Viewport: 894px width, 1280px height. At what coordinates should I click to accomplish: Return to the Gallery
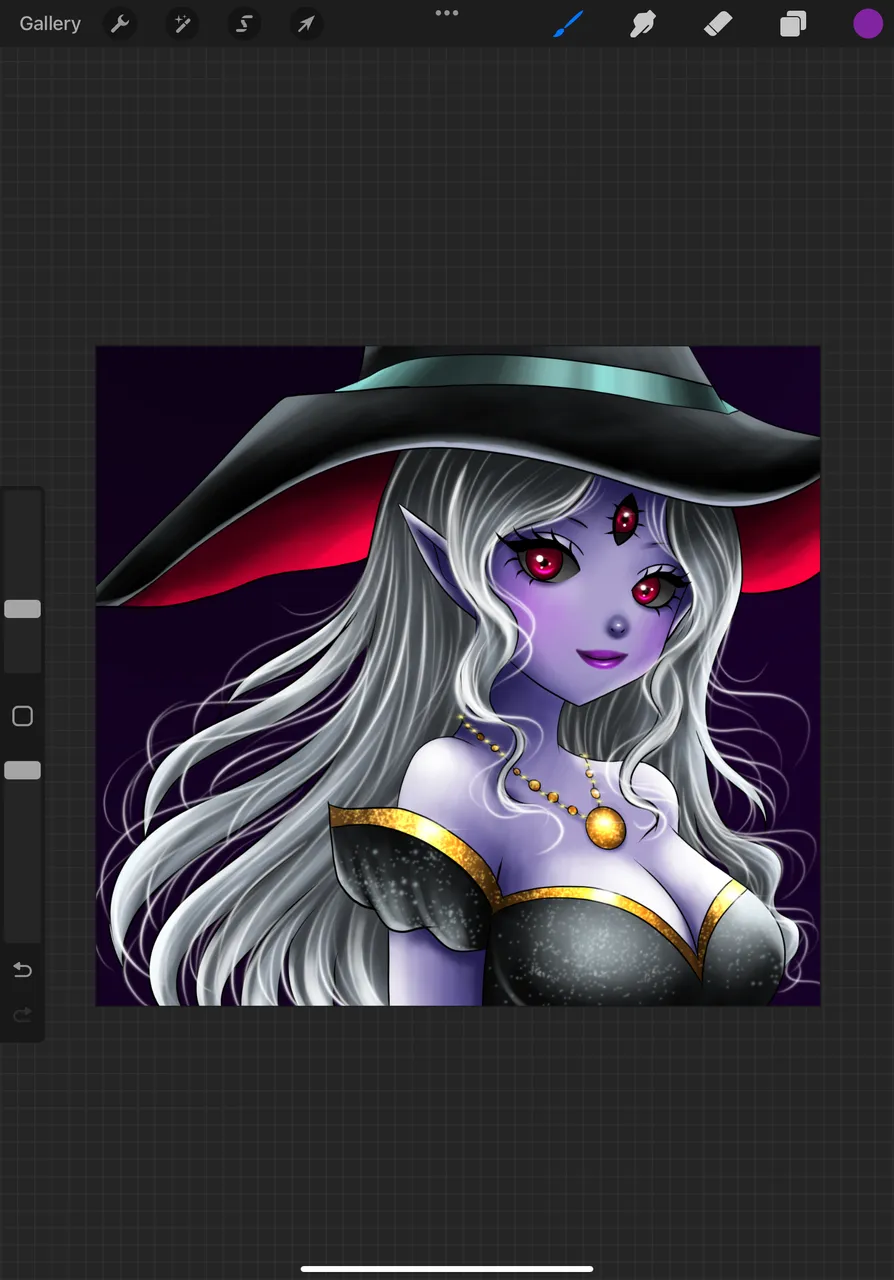click(50, 24)
